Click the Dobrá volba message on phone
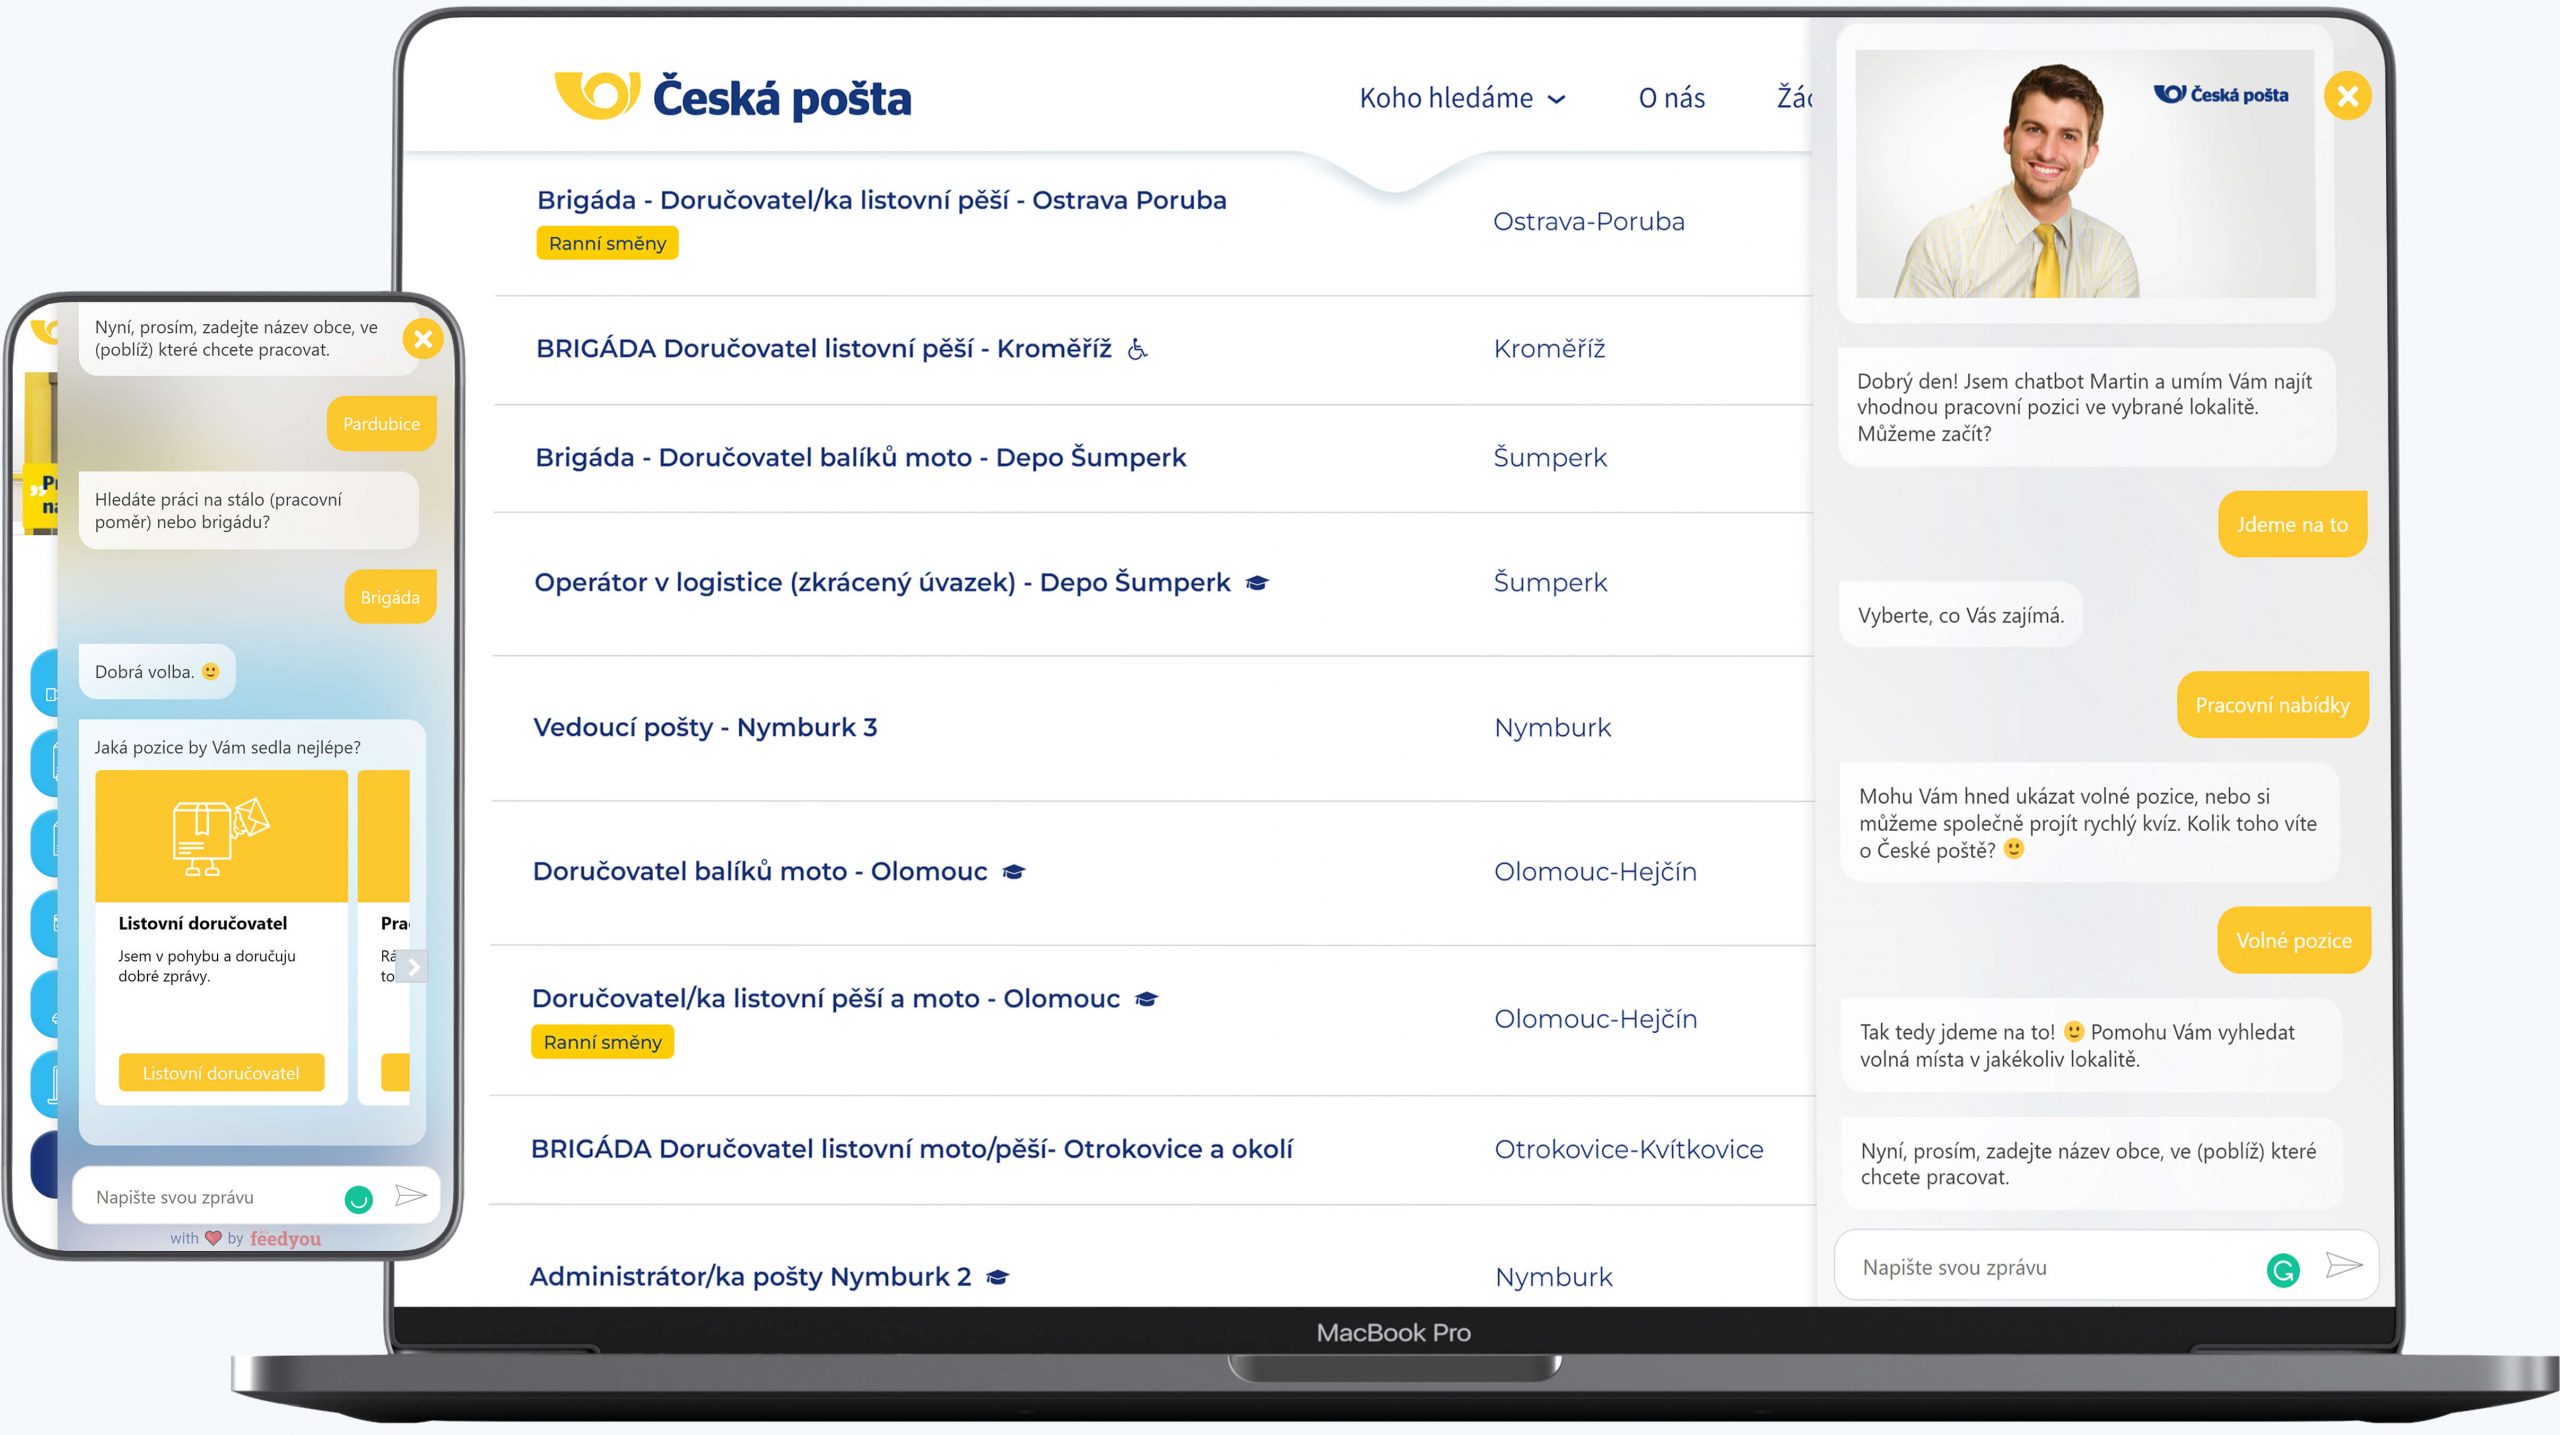This screenshot has height=1435, width=2560. (157, 672)
